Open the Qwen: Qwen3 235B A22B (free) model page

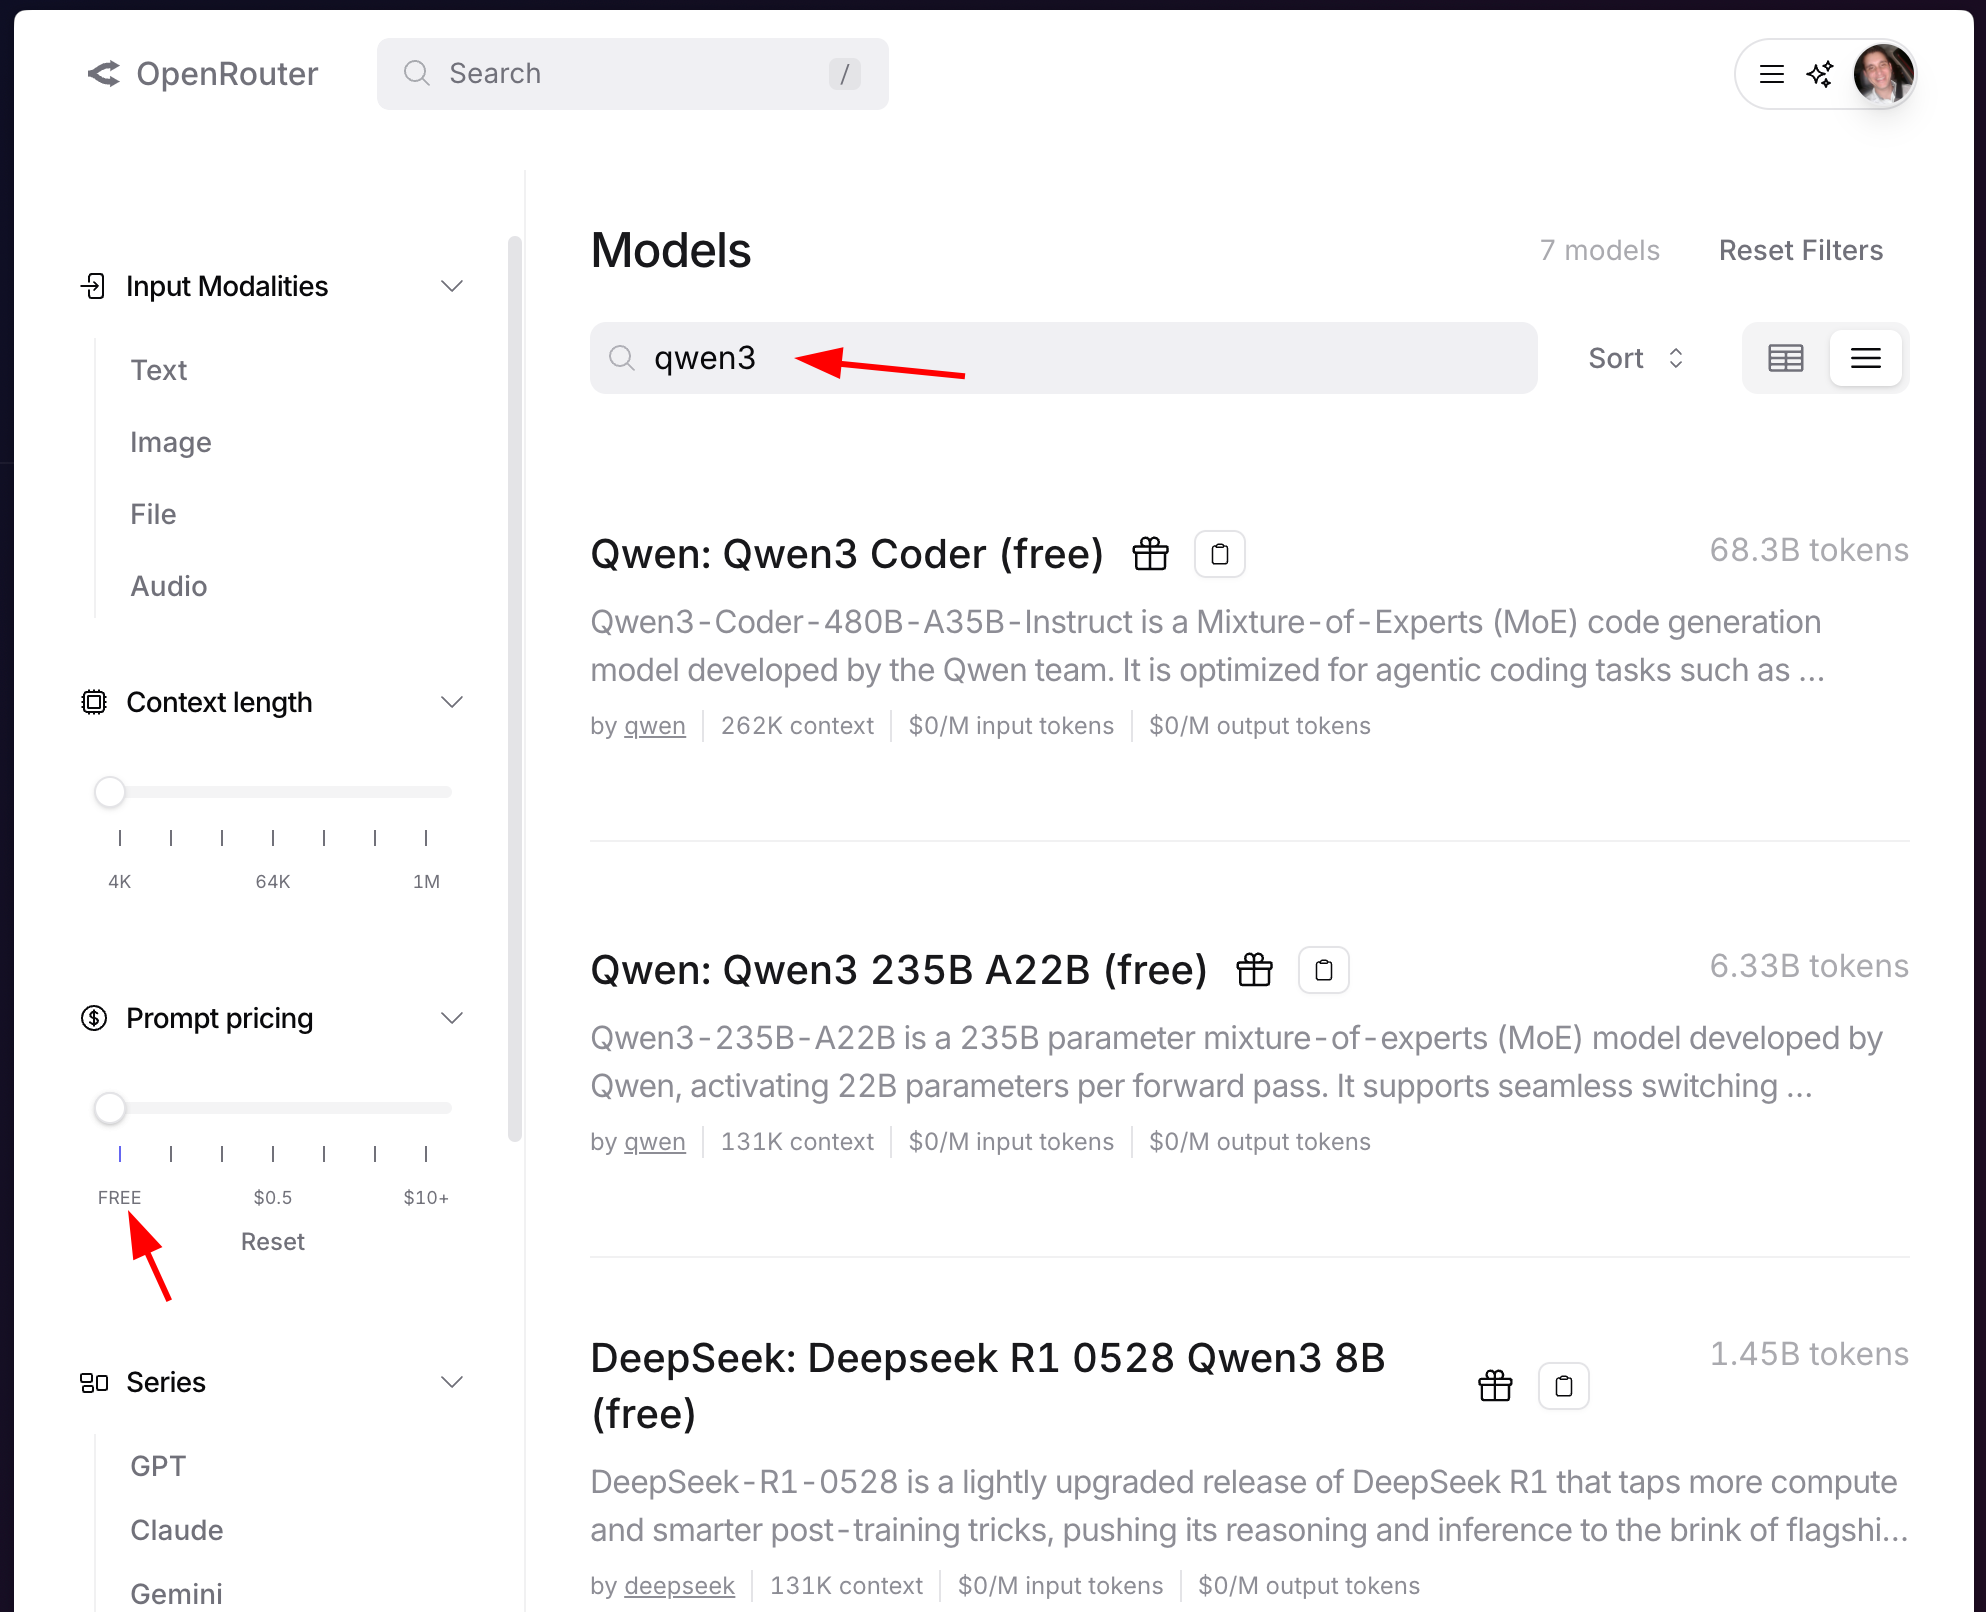[899, 969]
